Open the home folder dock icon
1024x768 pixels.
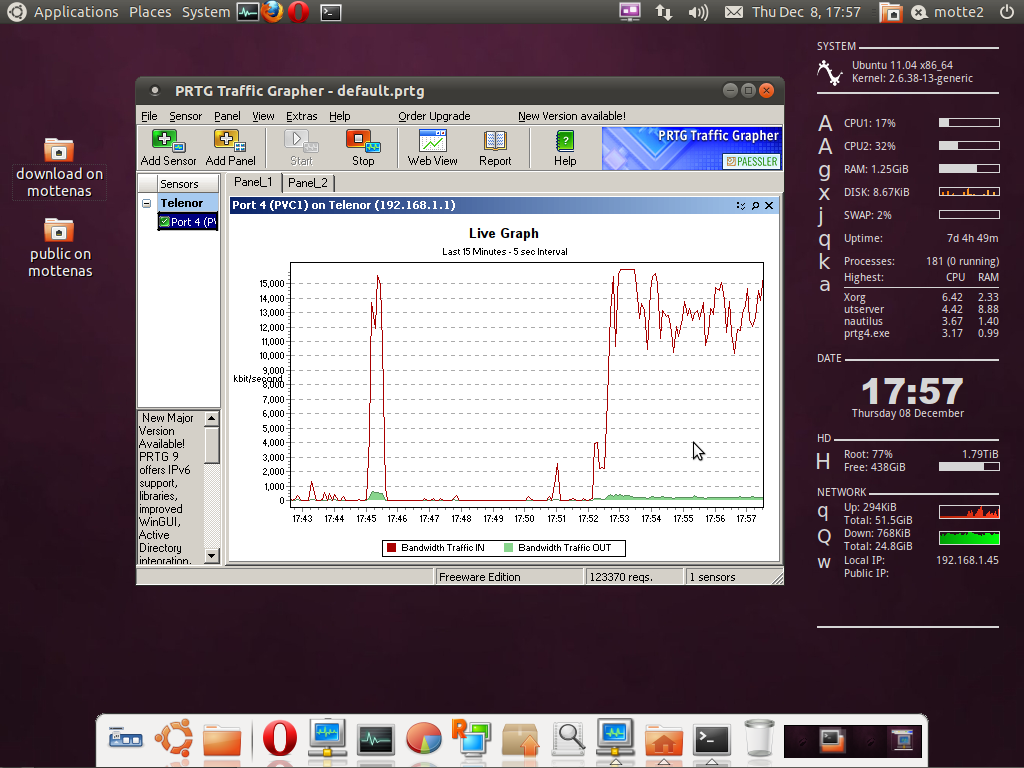coord(664,740)
